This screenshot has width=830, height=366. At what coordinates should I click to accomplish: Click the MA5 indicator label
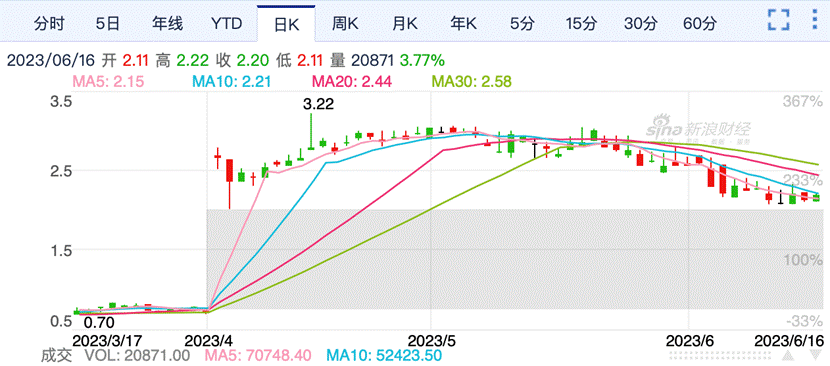point(108,82)
